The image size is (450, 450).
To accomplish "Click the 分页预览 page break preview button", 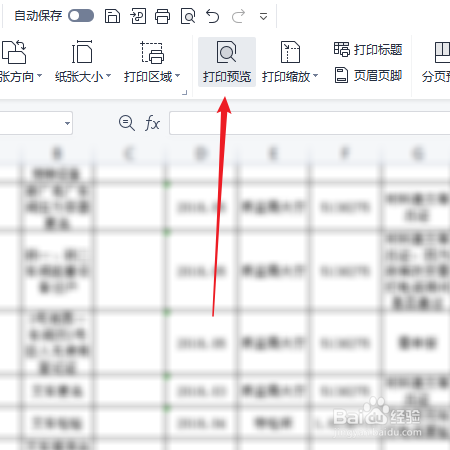I will click(436, 62).
